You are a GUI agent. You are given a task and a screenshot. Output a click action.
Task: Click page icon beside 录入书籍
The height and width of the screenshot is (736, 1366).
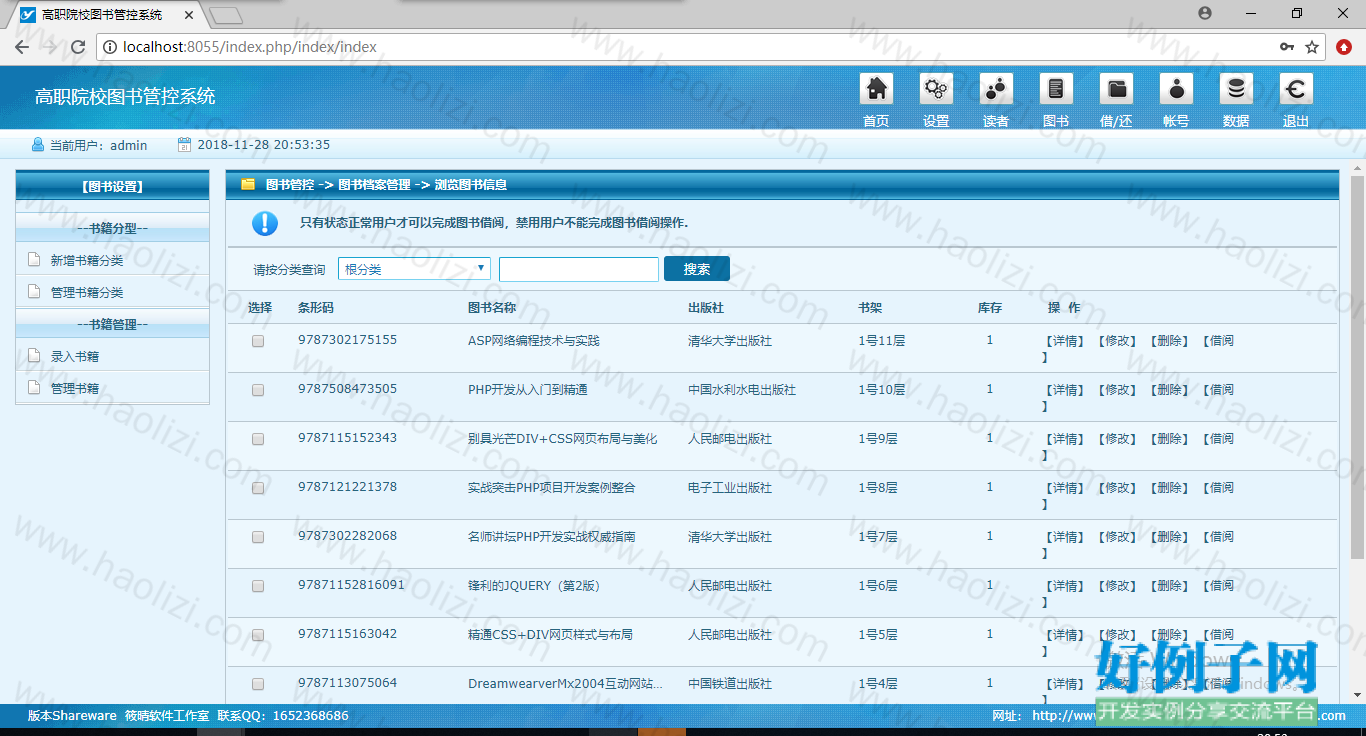[34, 355]
